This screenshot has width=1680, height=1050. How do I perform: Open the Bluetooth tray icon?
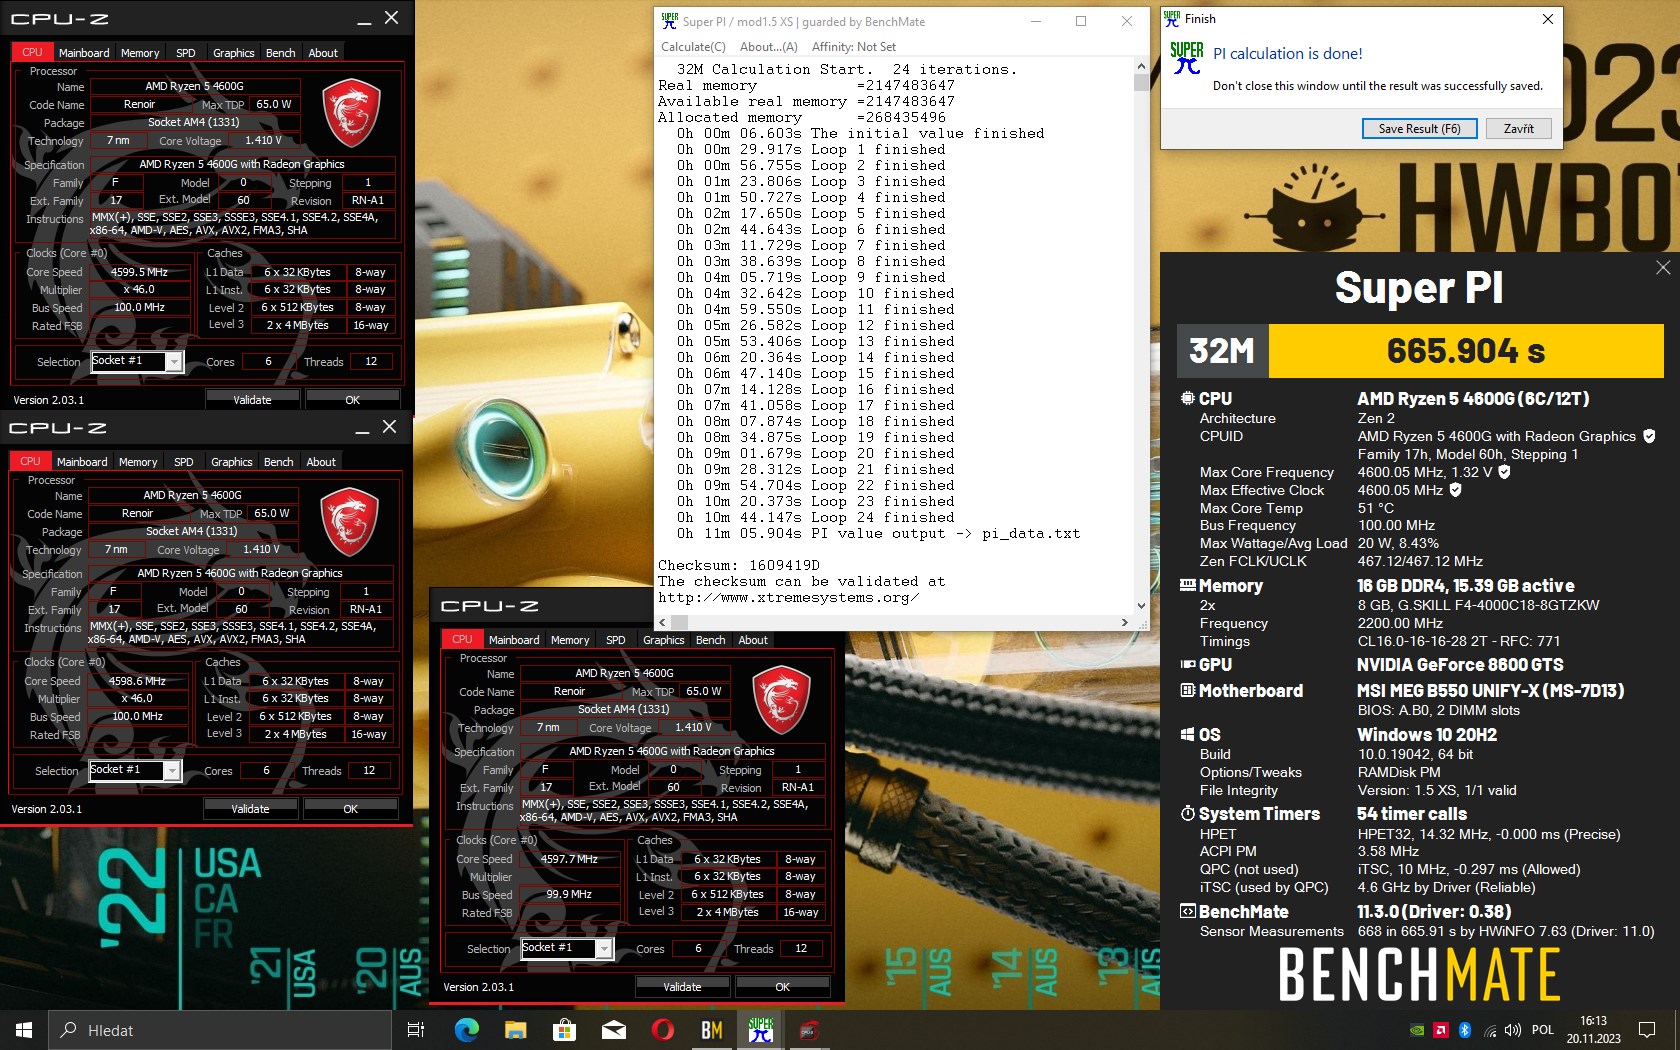pyautogui.click(x=1465, y=1030)
